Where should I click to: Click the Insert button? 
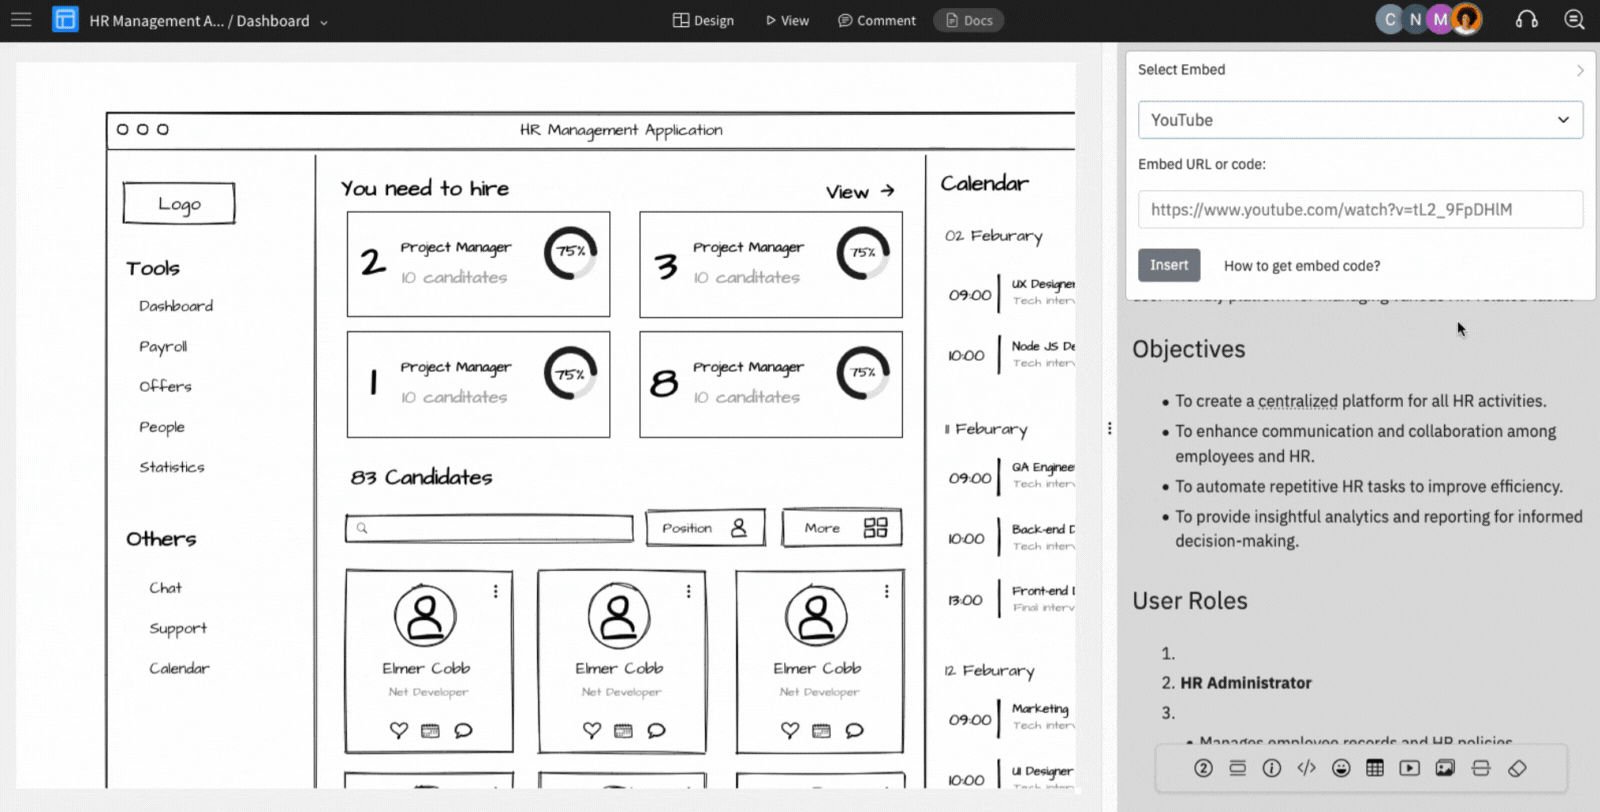[1169, 265]
